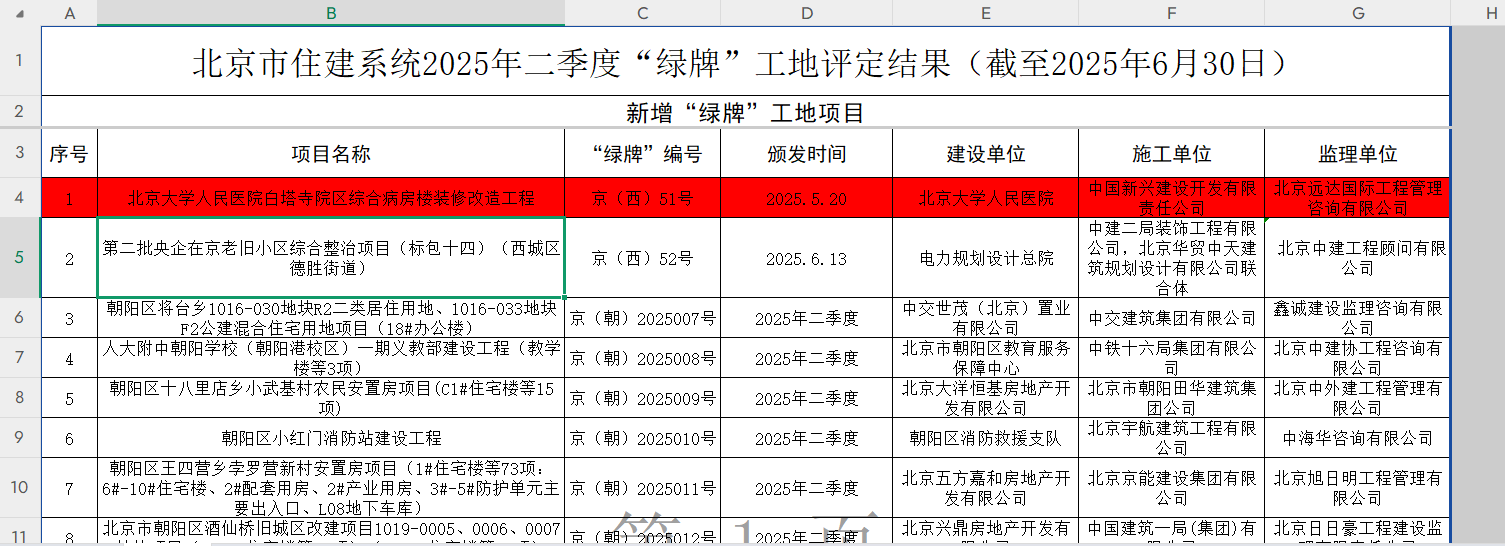Select row 10 header
The width and height of the screenshot is (1505, 546).
(20, 488)
